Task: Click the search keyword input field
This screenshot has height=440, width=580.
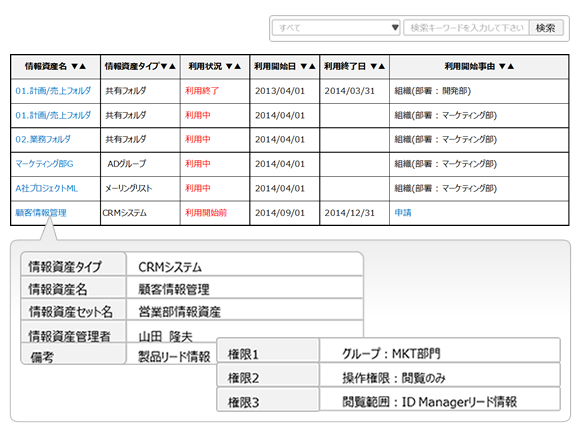Action: 466,28
